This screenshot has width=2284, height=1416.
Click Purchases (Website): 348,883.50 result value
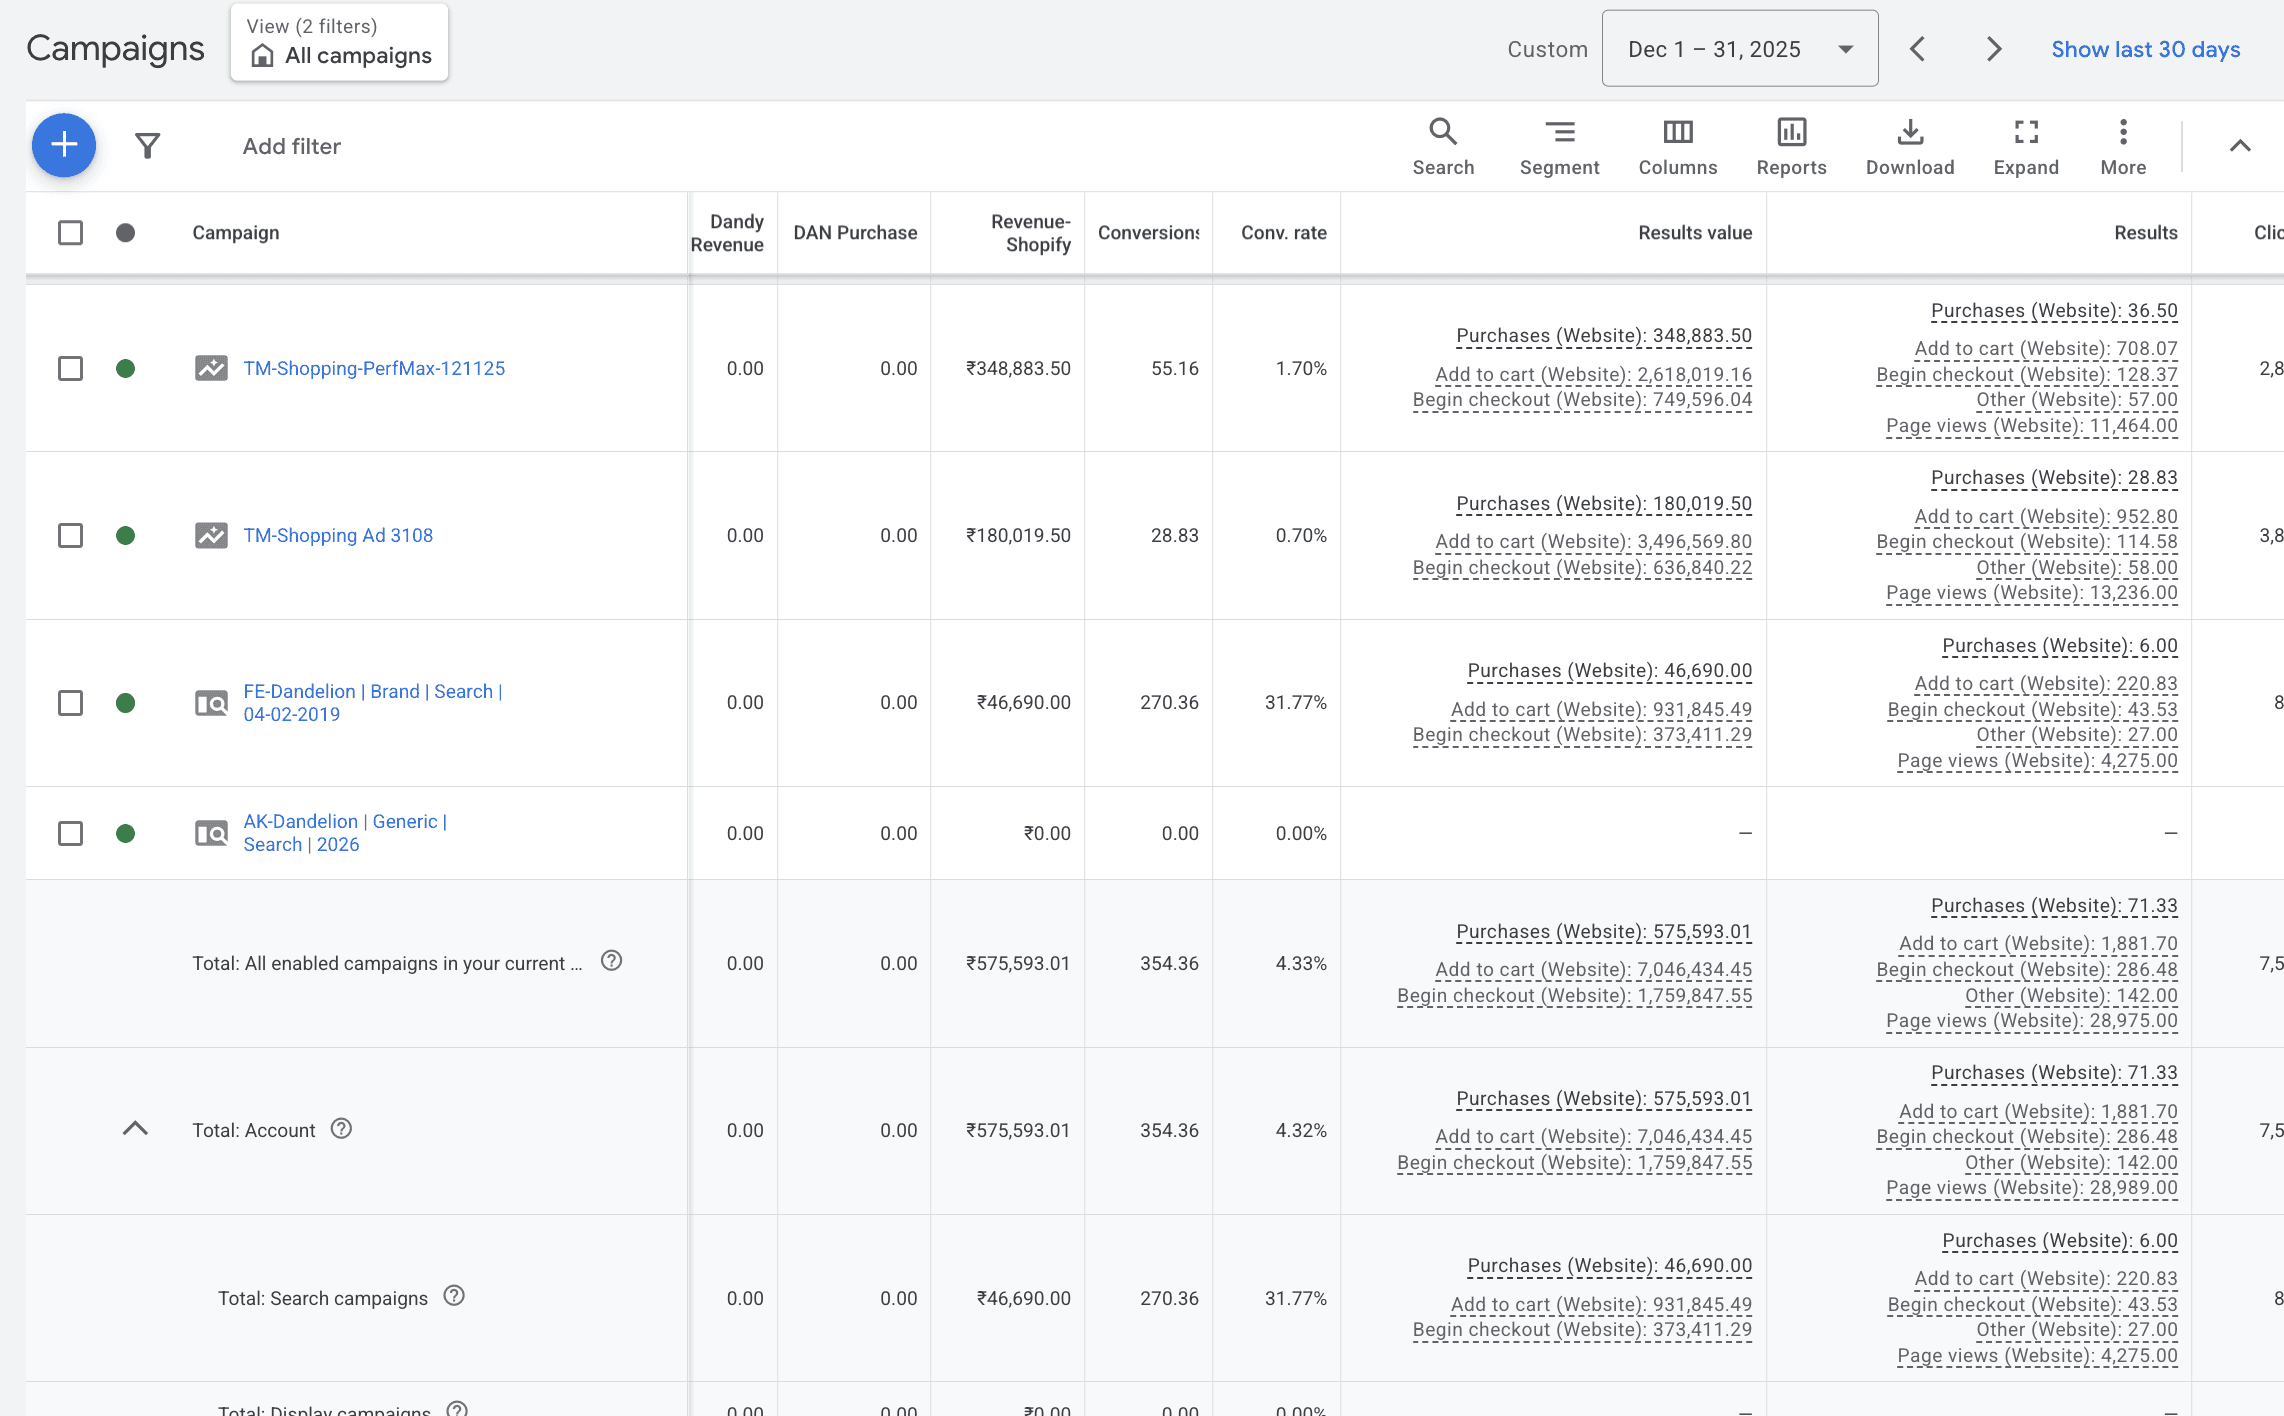click(1604, 336)
